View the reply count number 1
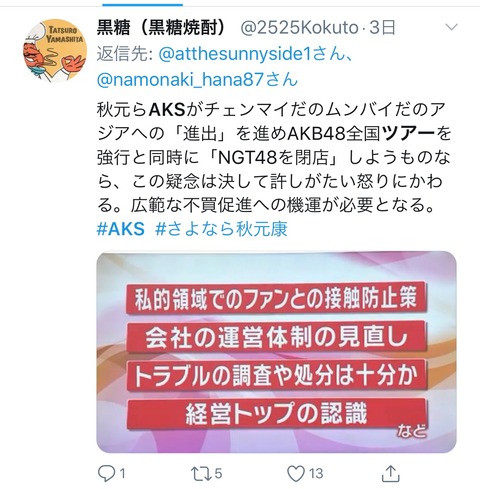The width and height of the screenshot is (480, 489). [x=122, y=474]
